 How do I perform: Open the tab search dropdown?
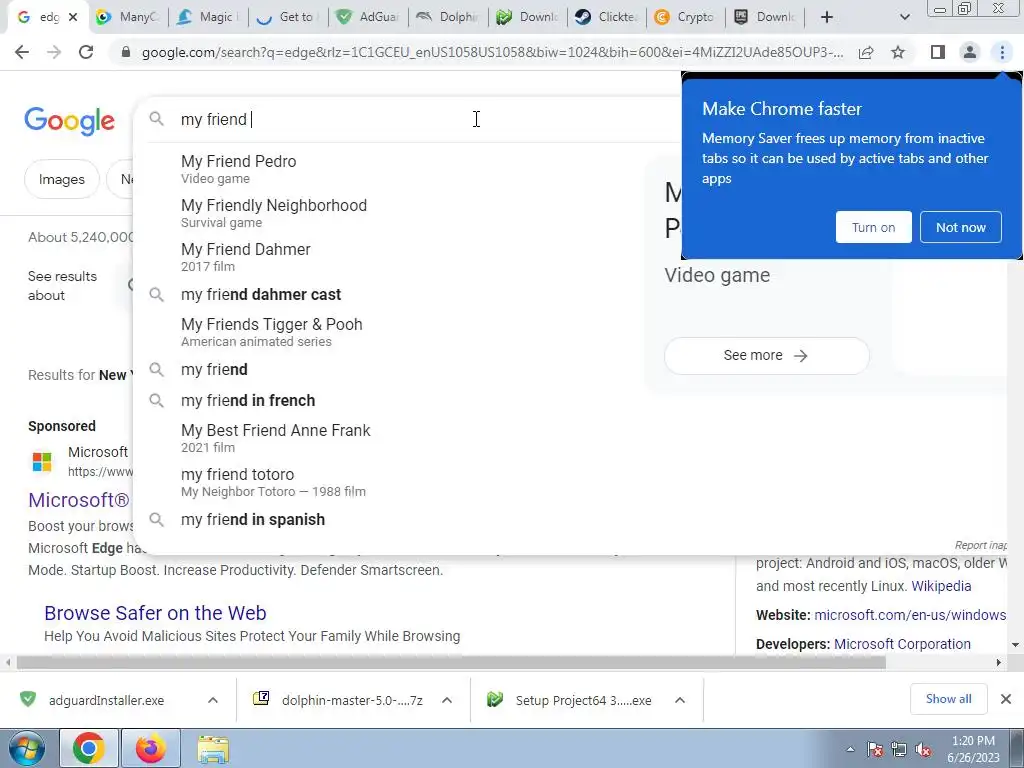(904, 17)
